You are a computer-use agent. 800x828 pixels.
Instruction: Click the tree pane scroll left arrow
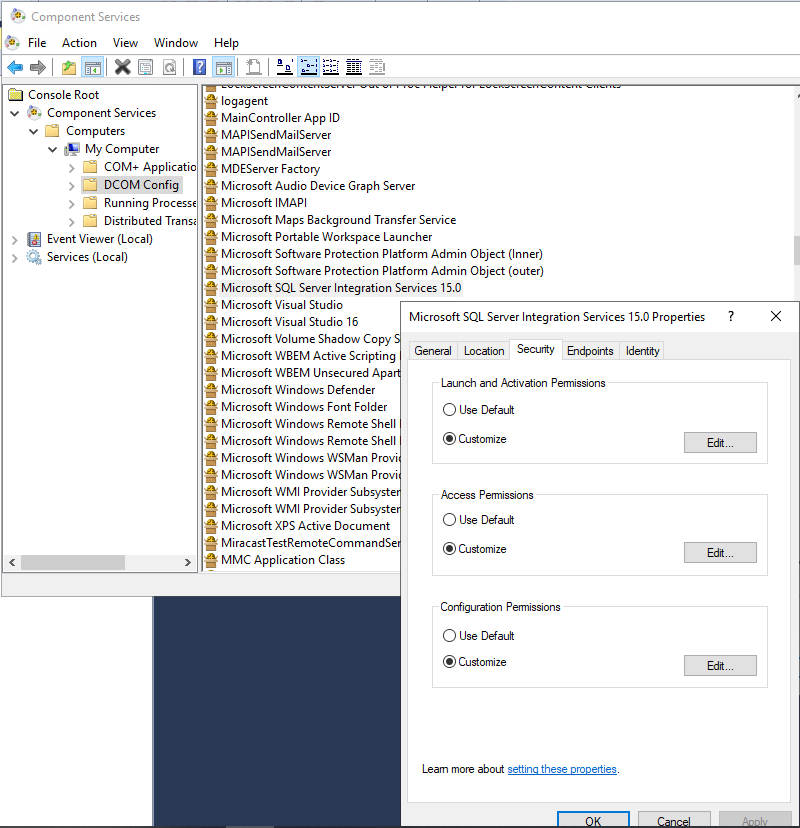tap(12, 562)
